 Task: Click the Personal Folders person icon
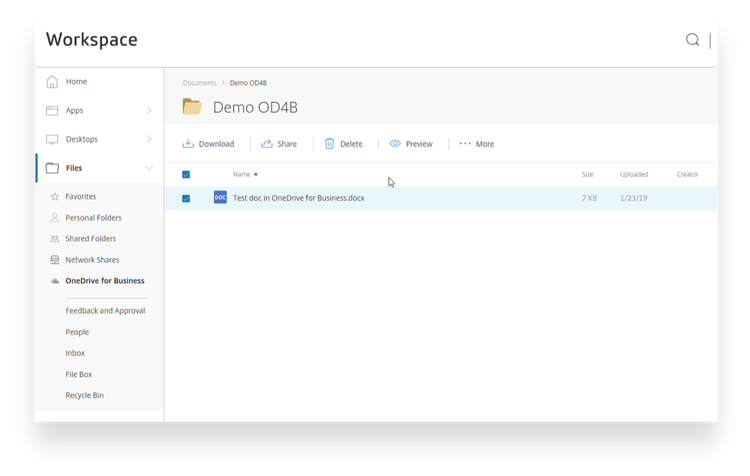(x=55, y=218)
